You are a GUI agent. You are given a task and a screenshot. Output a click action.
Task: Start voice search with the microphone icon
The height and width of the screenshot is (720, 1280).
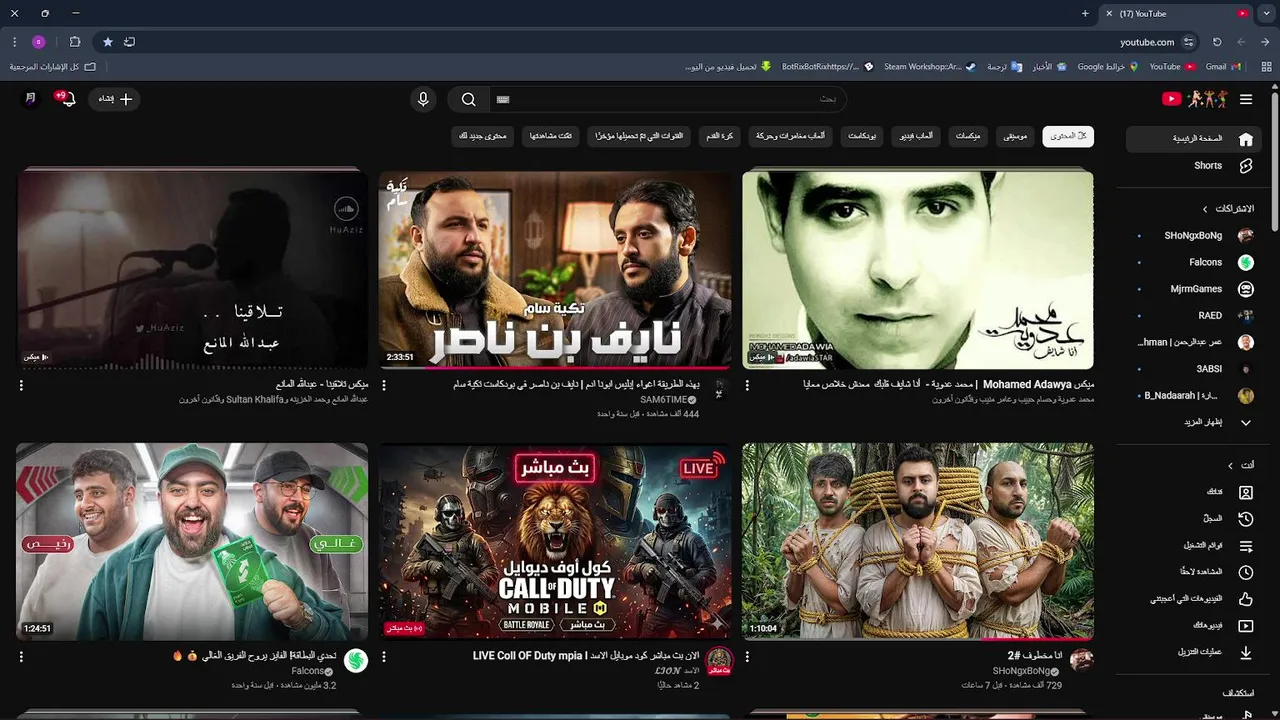coord(423,99)
